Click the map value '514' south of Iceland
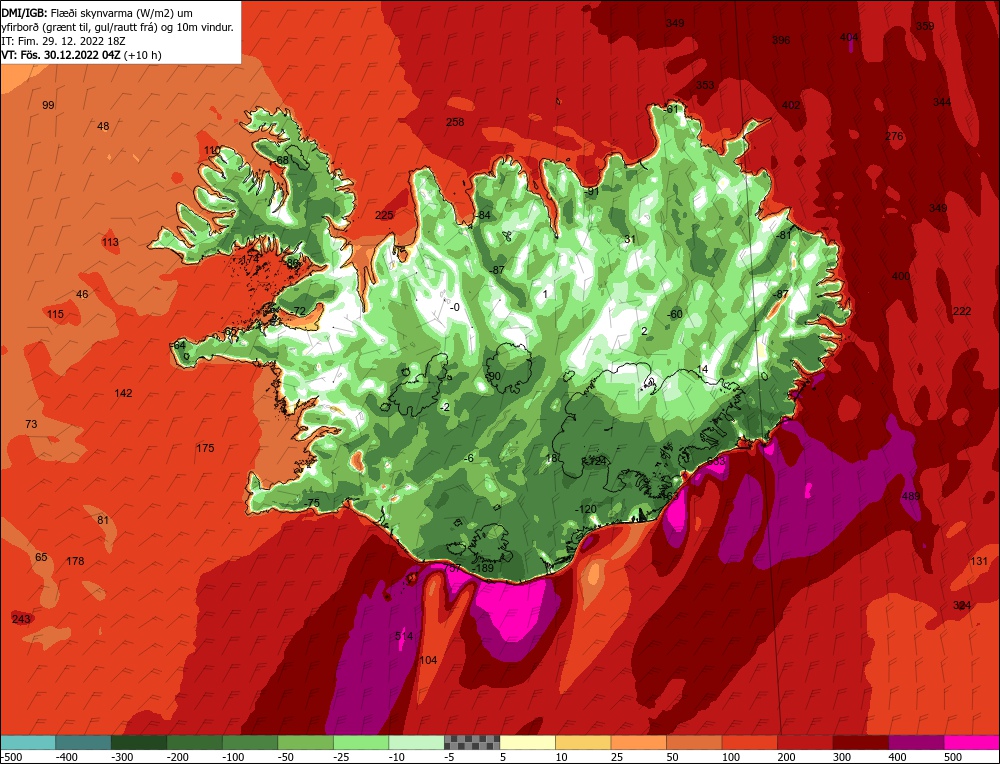The height and width of the screenshot is (764, 1000). pyautogui.click(x=404, y=636)
